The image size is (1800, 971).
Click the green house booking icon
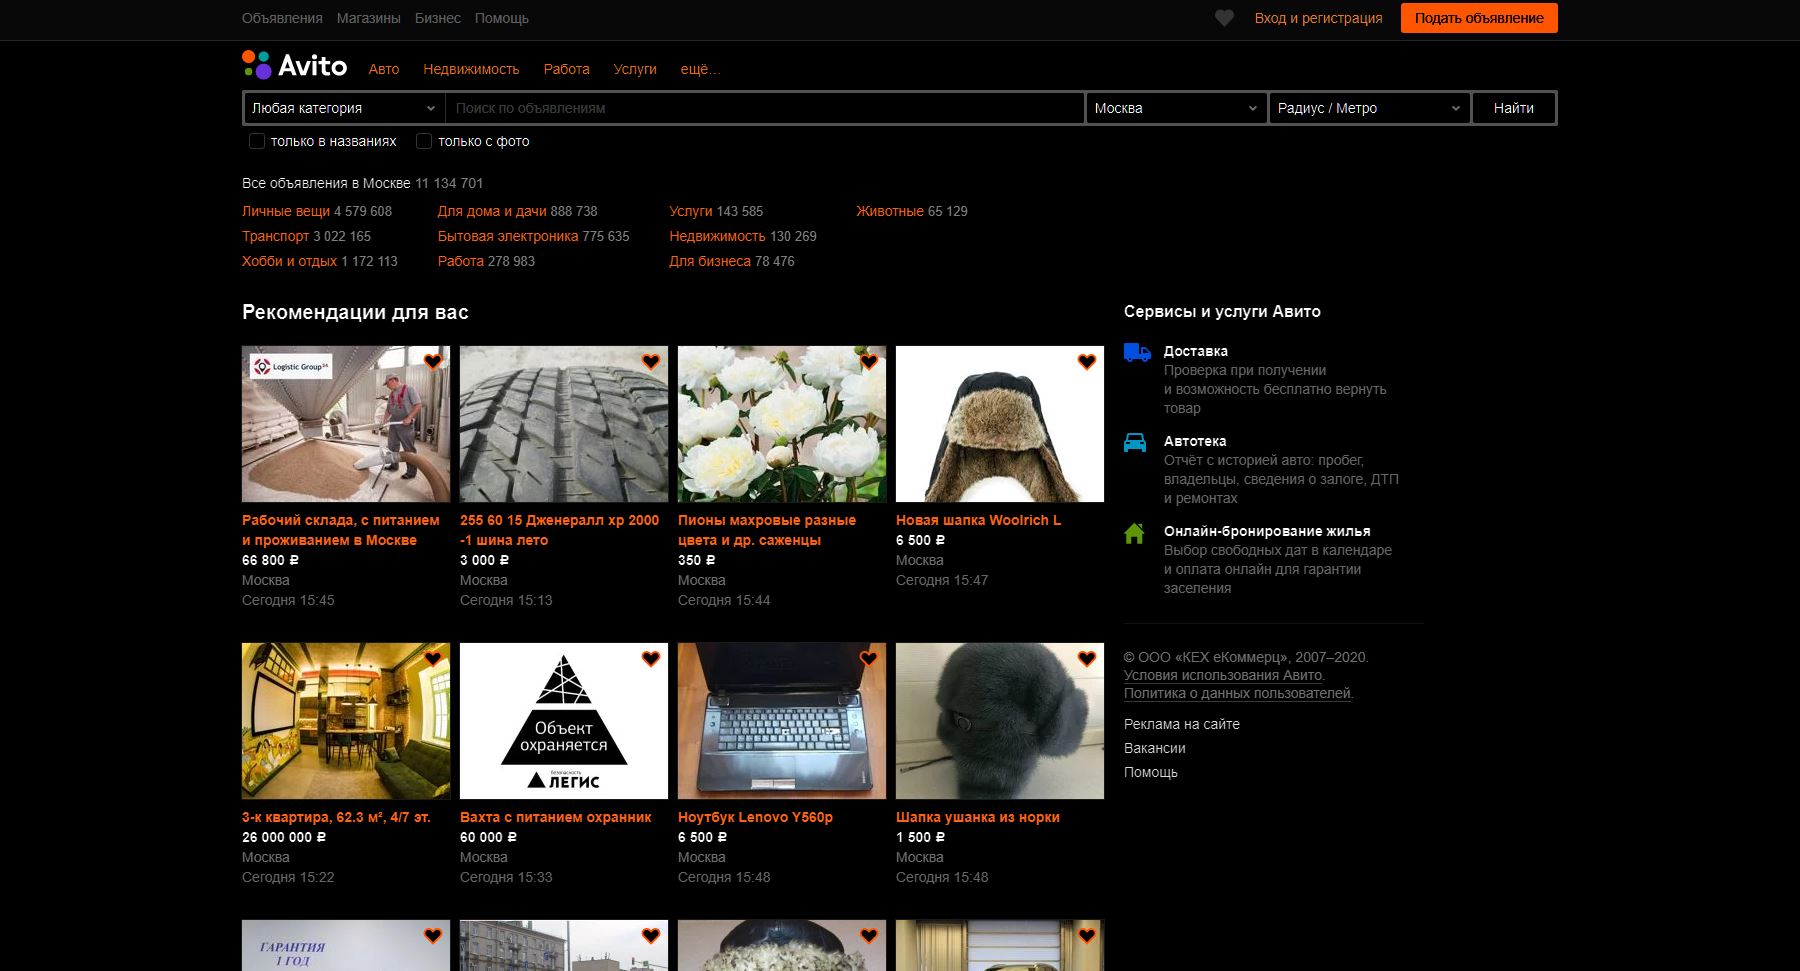(1135, 533)
